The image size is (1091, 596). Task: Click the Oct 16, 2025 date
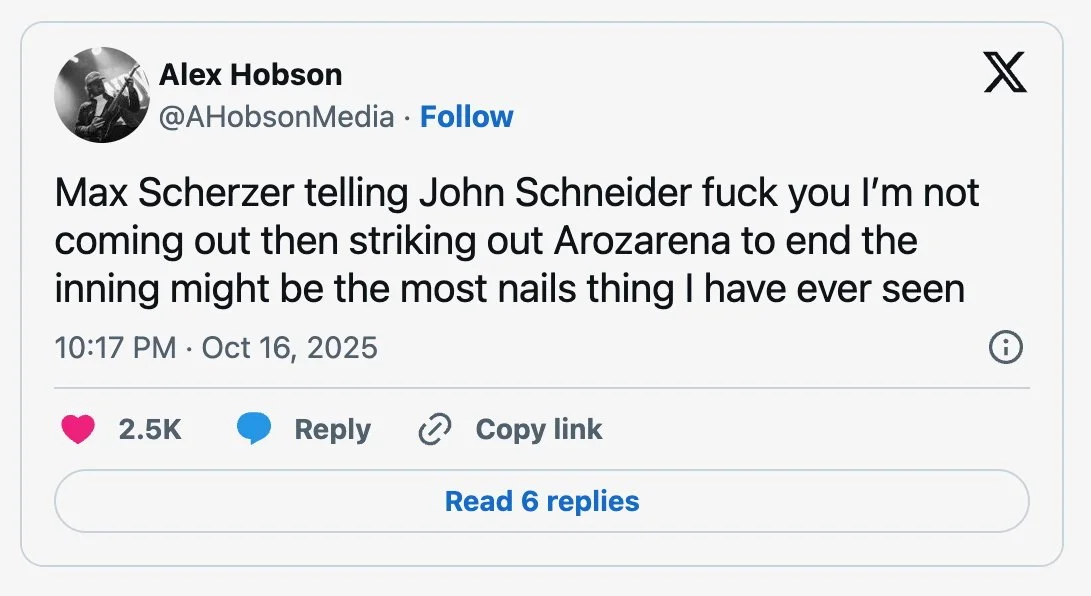[x=290, y=348]
